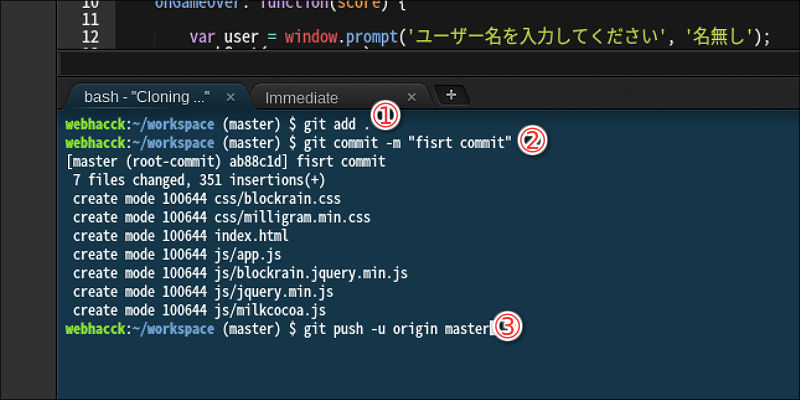This screenshot has height=400, width=800.
Task: Open a new tab with plus button
Action: point(451,95)
